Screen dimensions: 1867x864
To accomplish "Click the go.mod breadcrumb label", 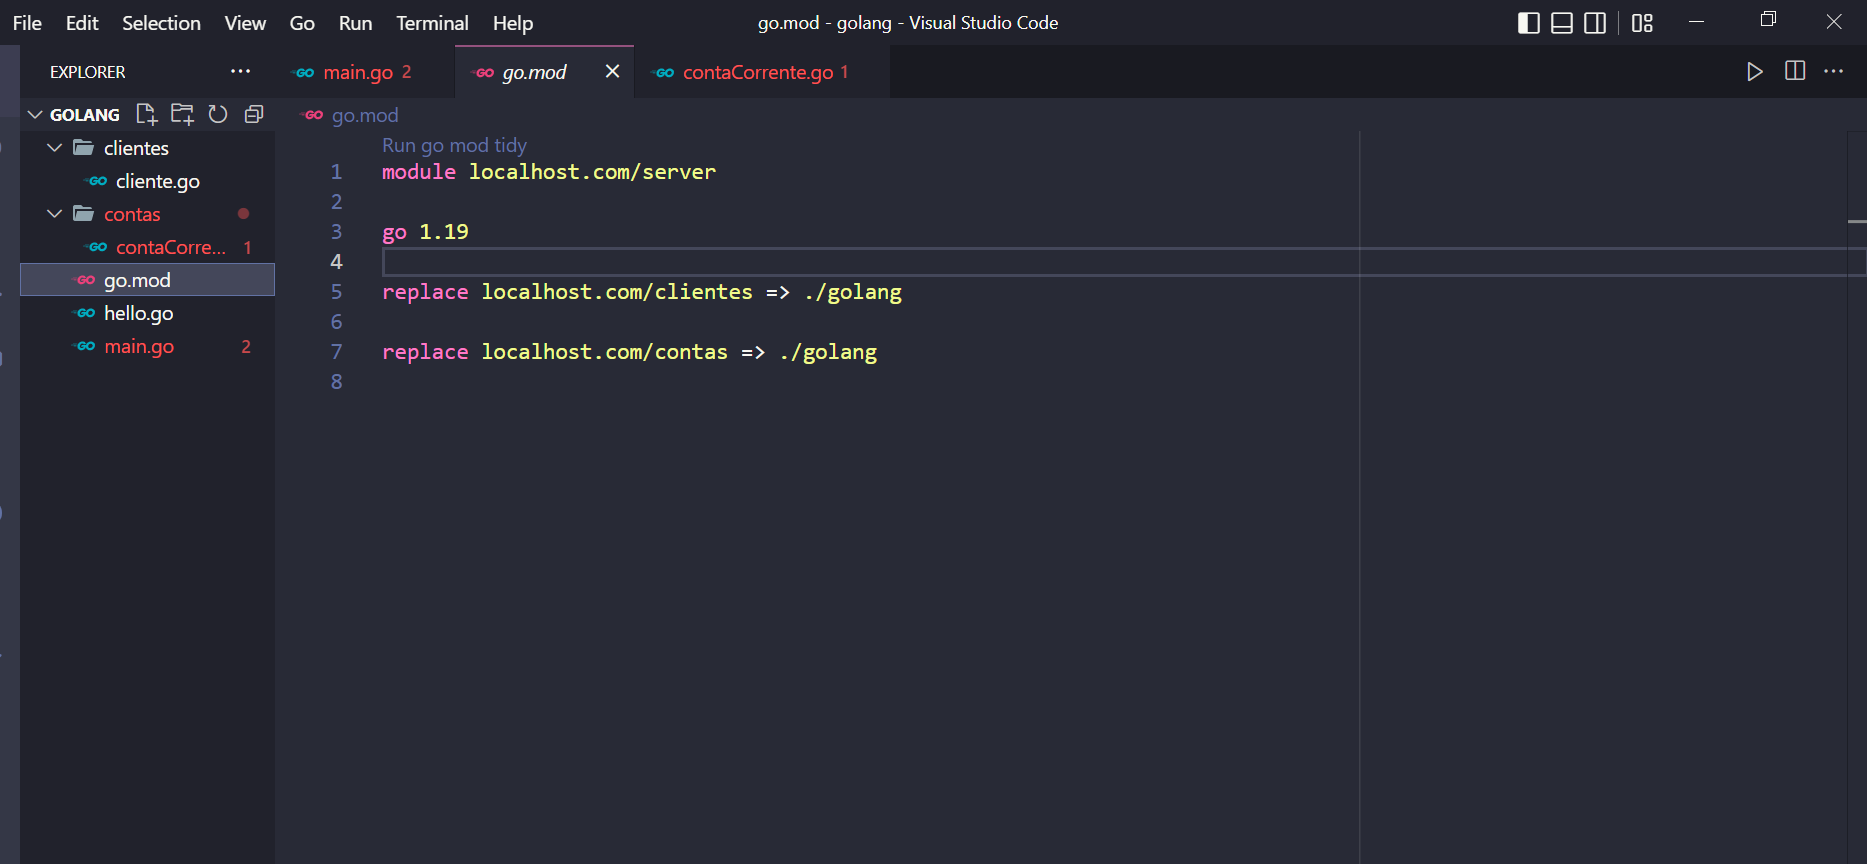I will tap(365, 115).
